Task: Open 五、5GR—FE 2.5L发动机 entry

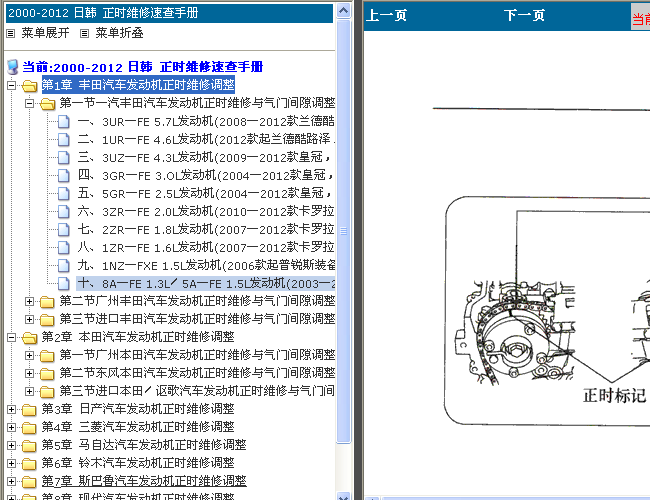Action: [x=204, y=193]
